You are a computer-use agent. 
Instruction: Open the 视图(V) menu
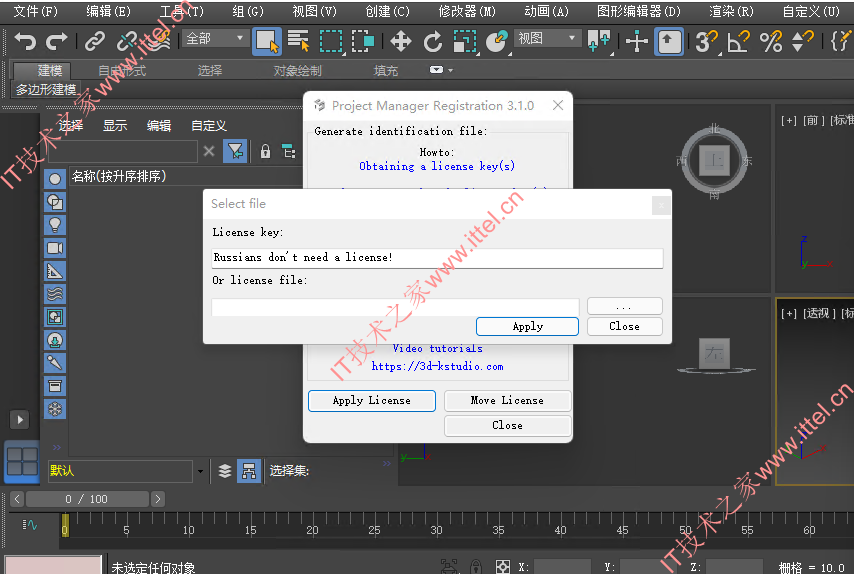pos(315,11)
